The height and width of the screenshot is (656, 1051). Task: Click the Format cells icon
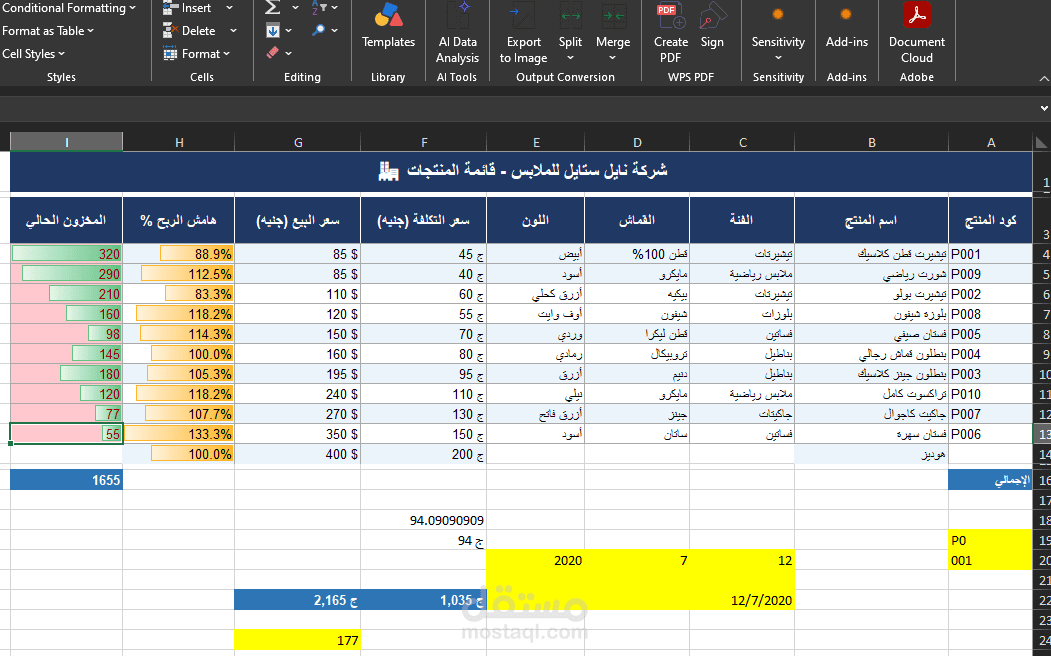pyautogui.click(x=170, y=54)
